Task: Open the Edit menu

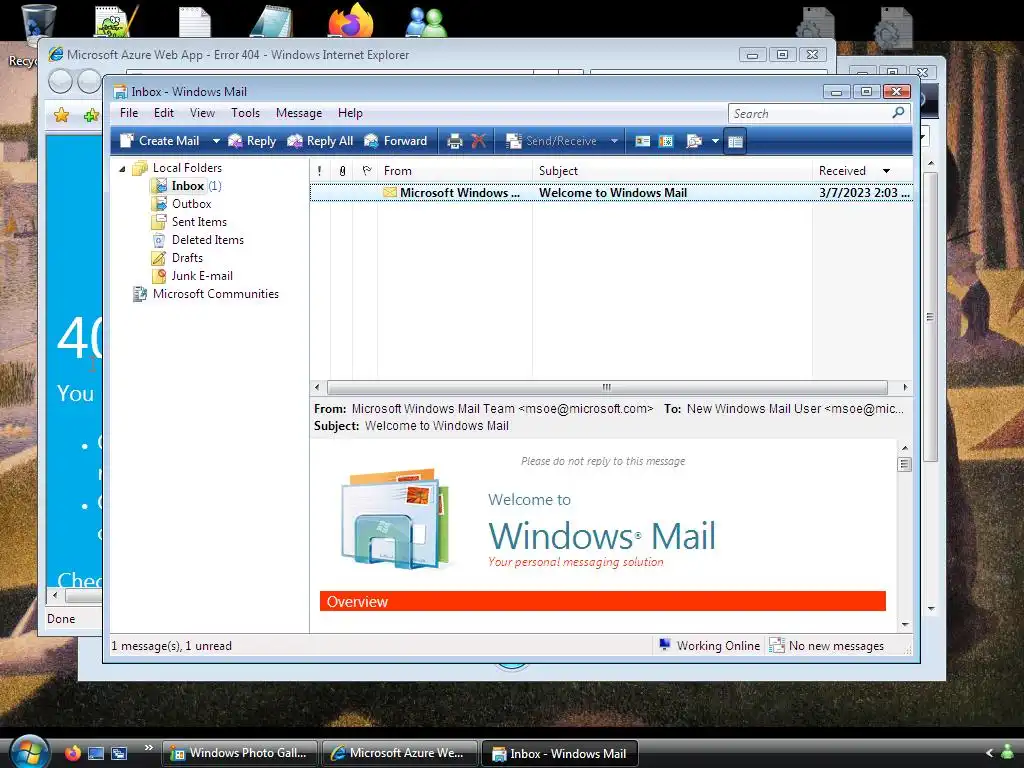Action: [163, 113]
